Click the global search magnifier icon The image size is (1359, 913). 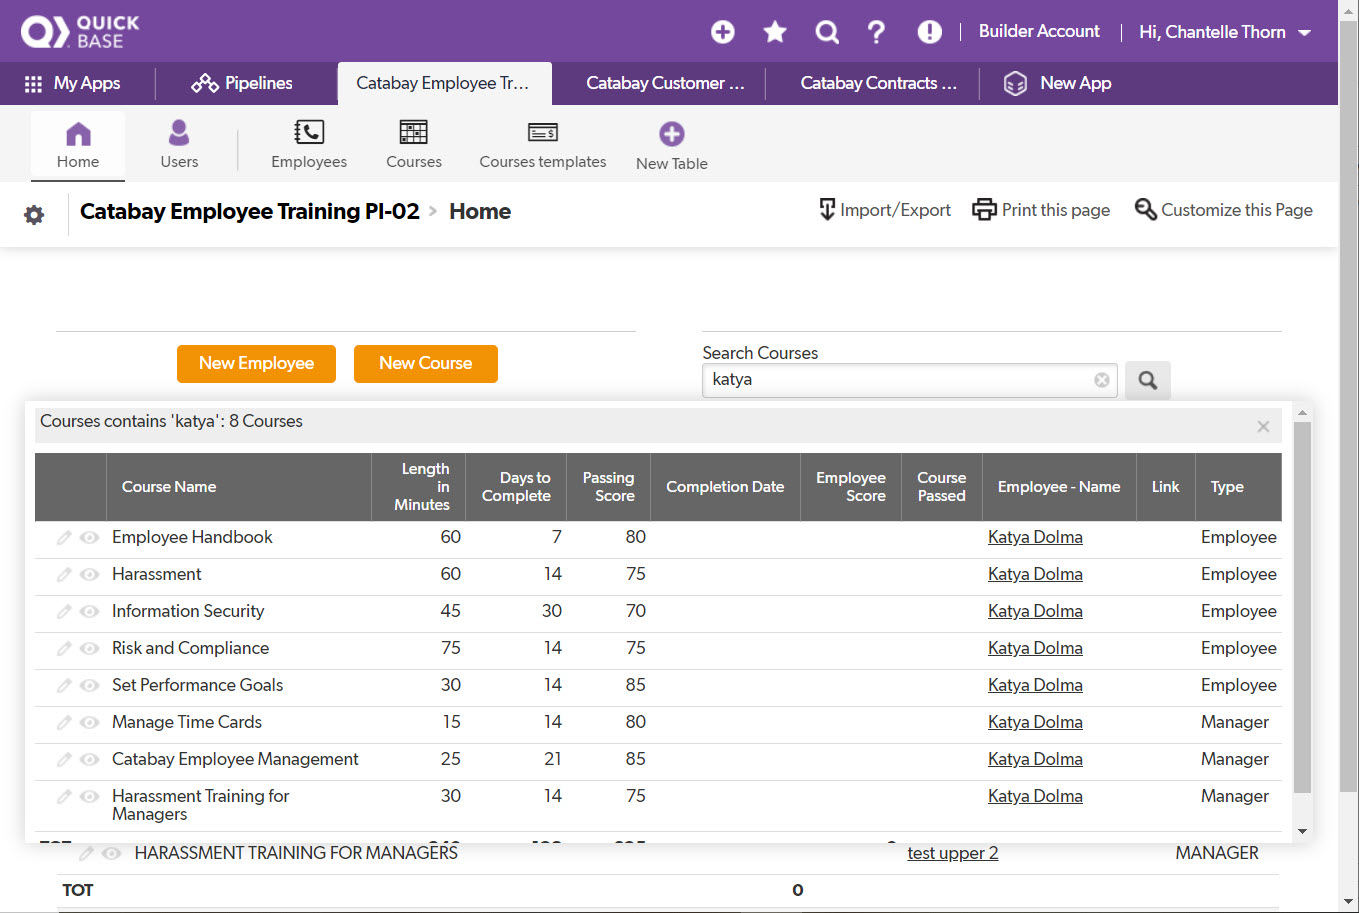(x=827, y=32)
